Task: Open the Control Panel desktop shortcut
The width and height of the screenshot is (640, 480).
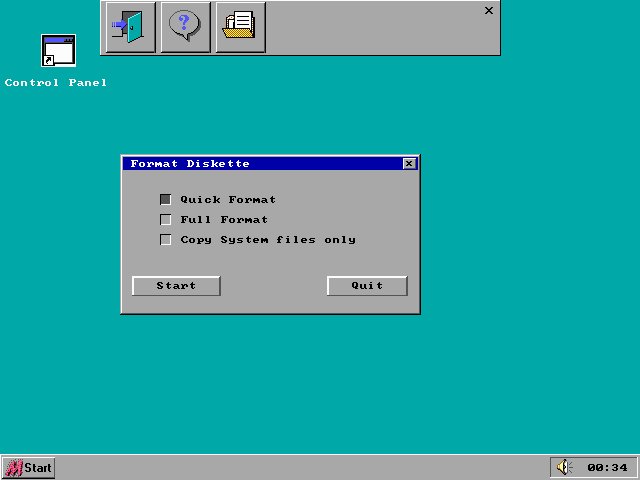Action: (x=58, y=51)
